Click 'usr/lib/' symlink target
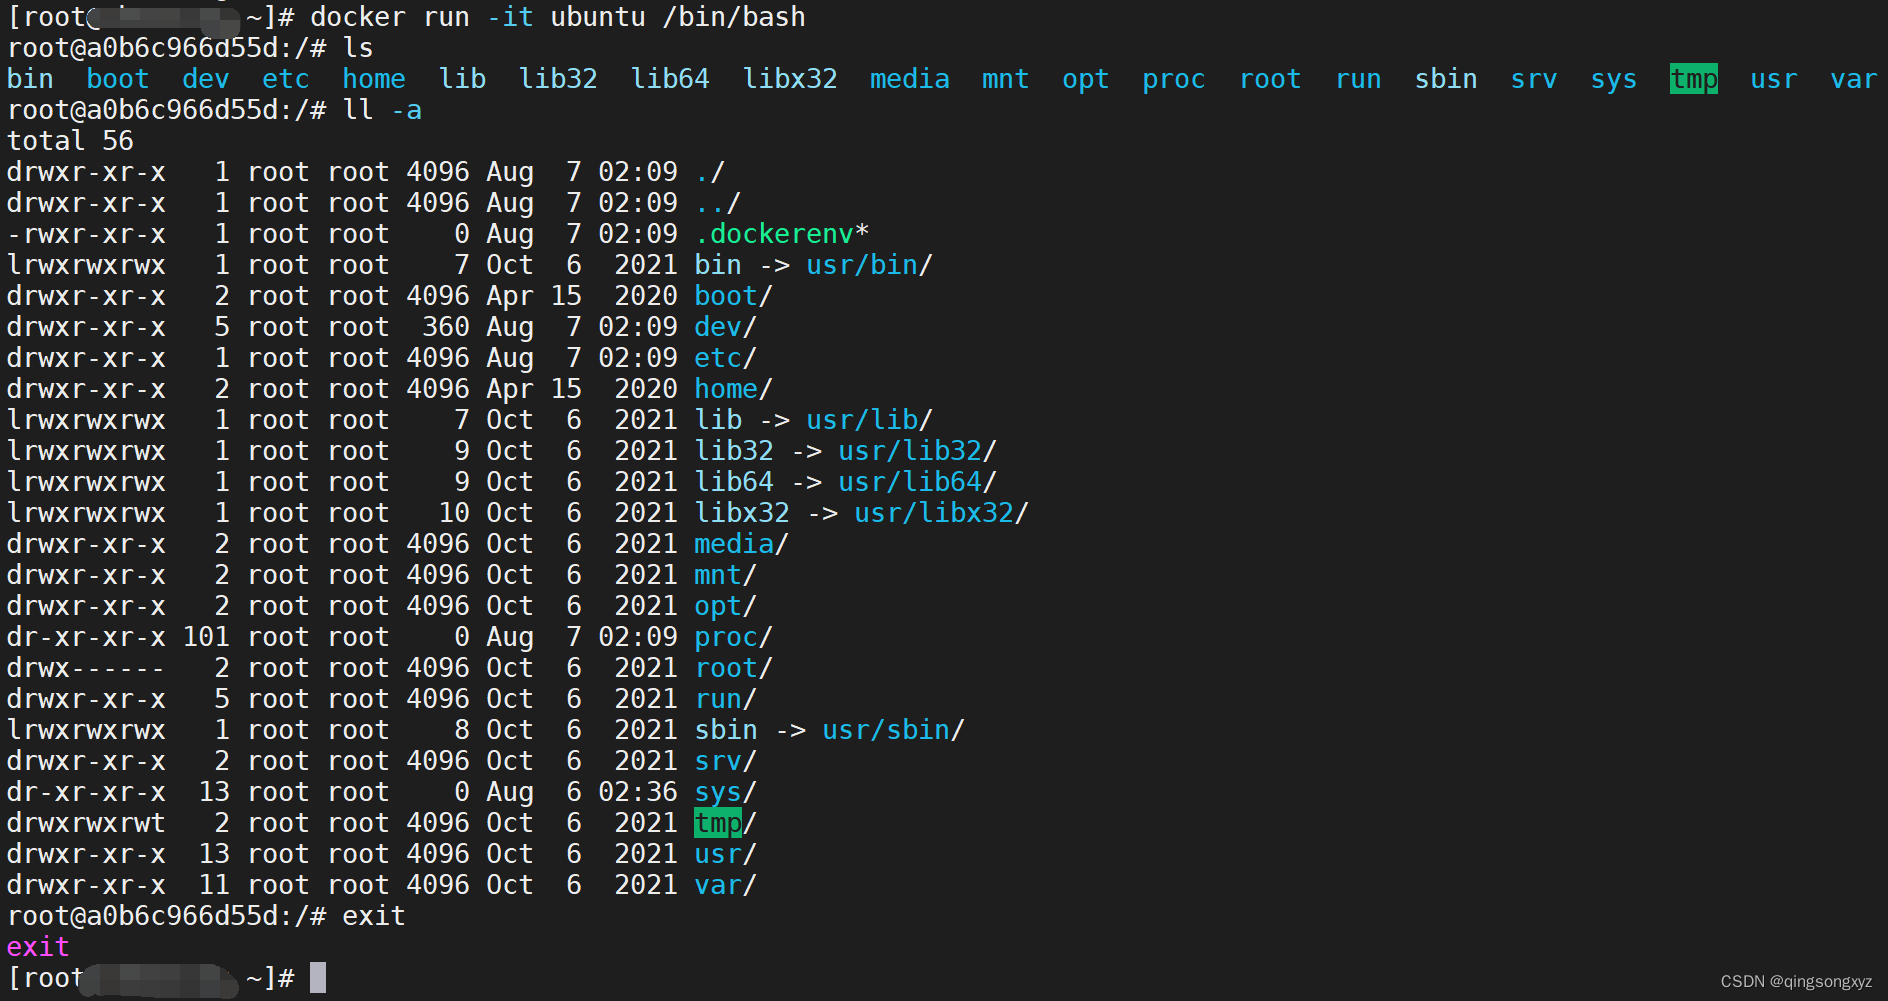Screen dimensions: 1888x1001 870,420
